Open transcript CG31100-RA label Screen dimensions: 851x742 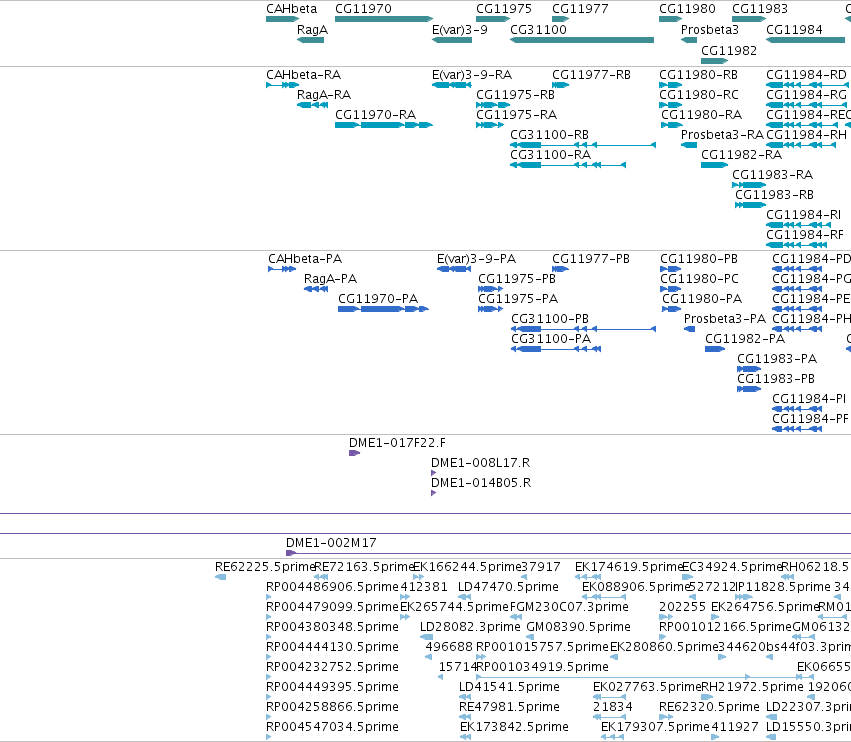(551, 155)
